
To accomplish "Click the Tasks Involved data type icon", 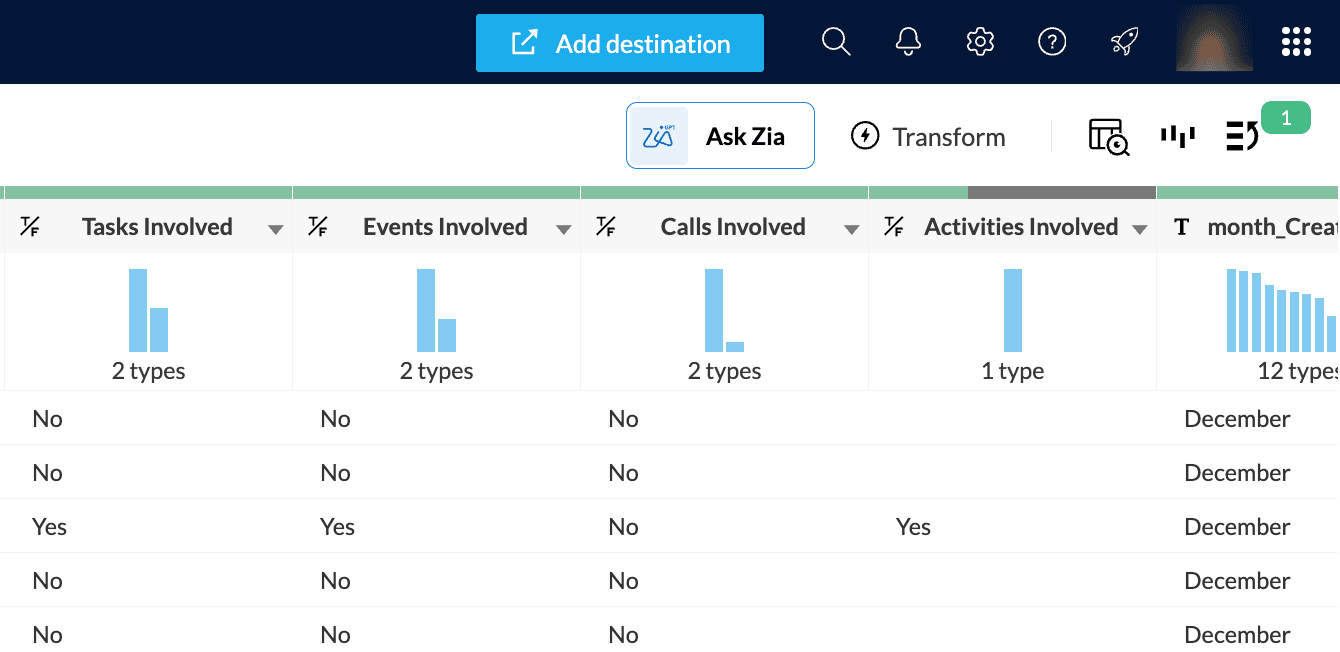I will (x=28, y=227).
